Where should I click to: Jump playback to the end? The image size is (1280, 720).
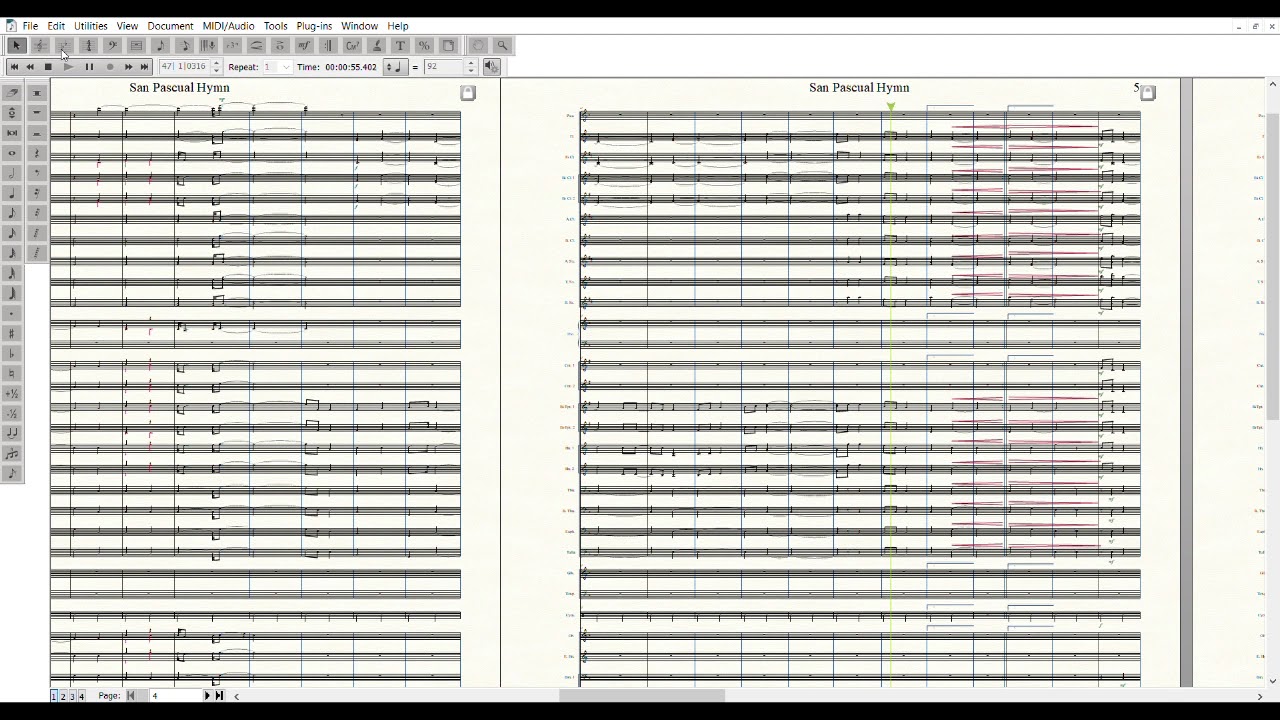pos(144,67)
